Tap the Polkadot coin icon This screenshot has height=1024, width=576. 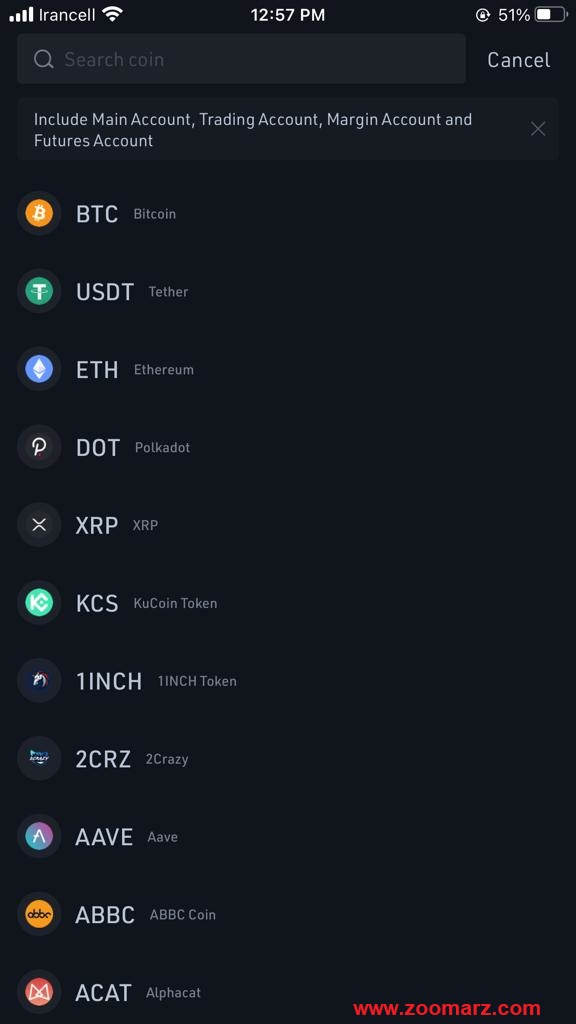(39, 447)
